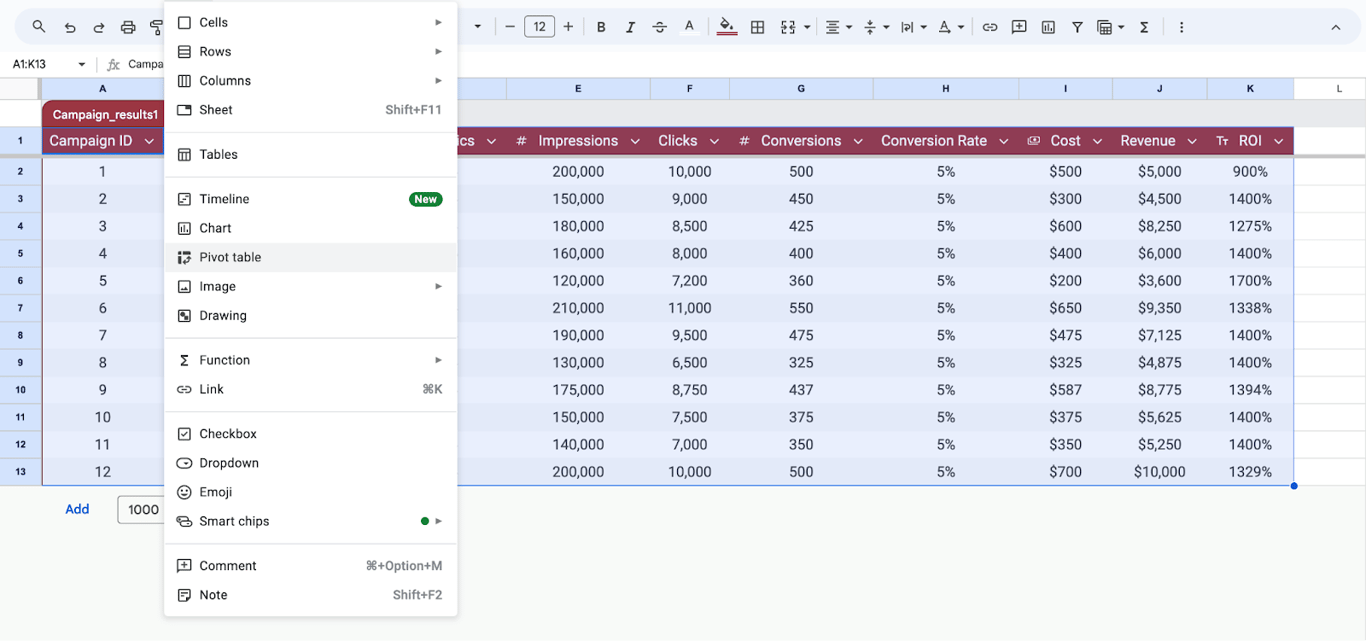1366x641 pixels.
Task: Open the Columns submenu
Action: pyautogui.click(x=310, y=80)
